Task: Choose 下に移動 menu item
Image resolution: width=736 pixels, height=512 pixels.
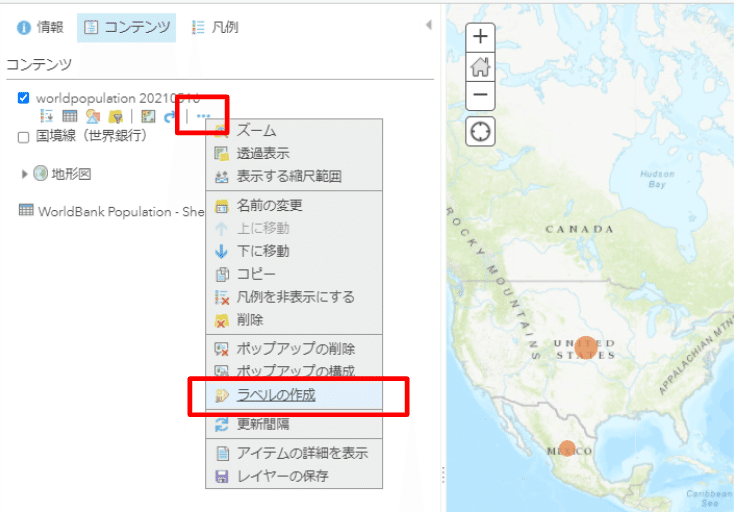Action: tap(294, 252)
